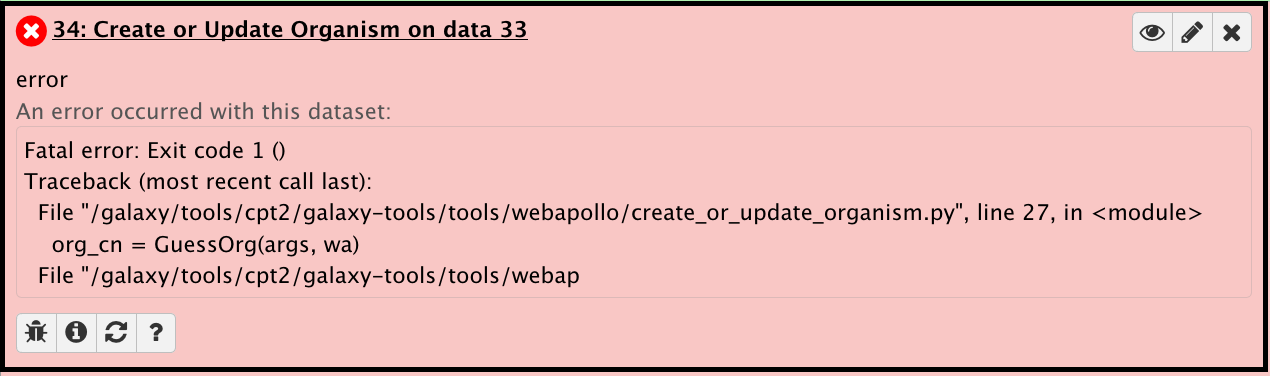Viewport: 1270px width, 376px height.
Task: Click the bug icon to report the error
Action: tap(36, 333)
